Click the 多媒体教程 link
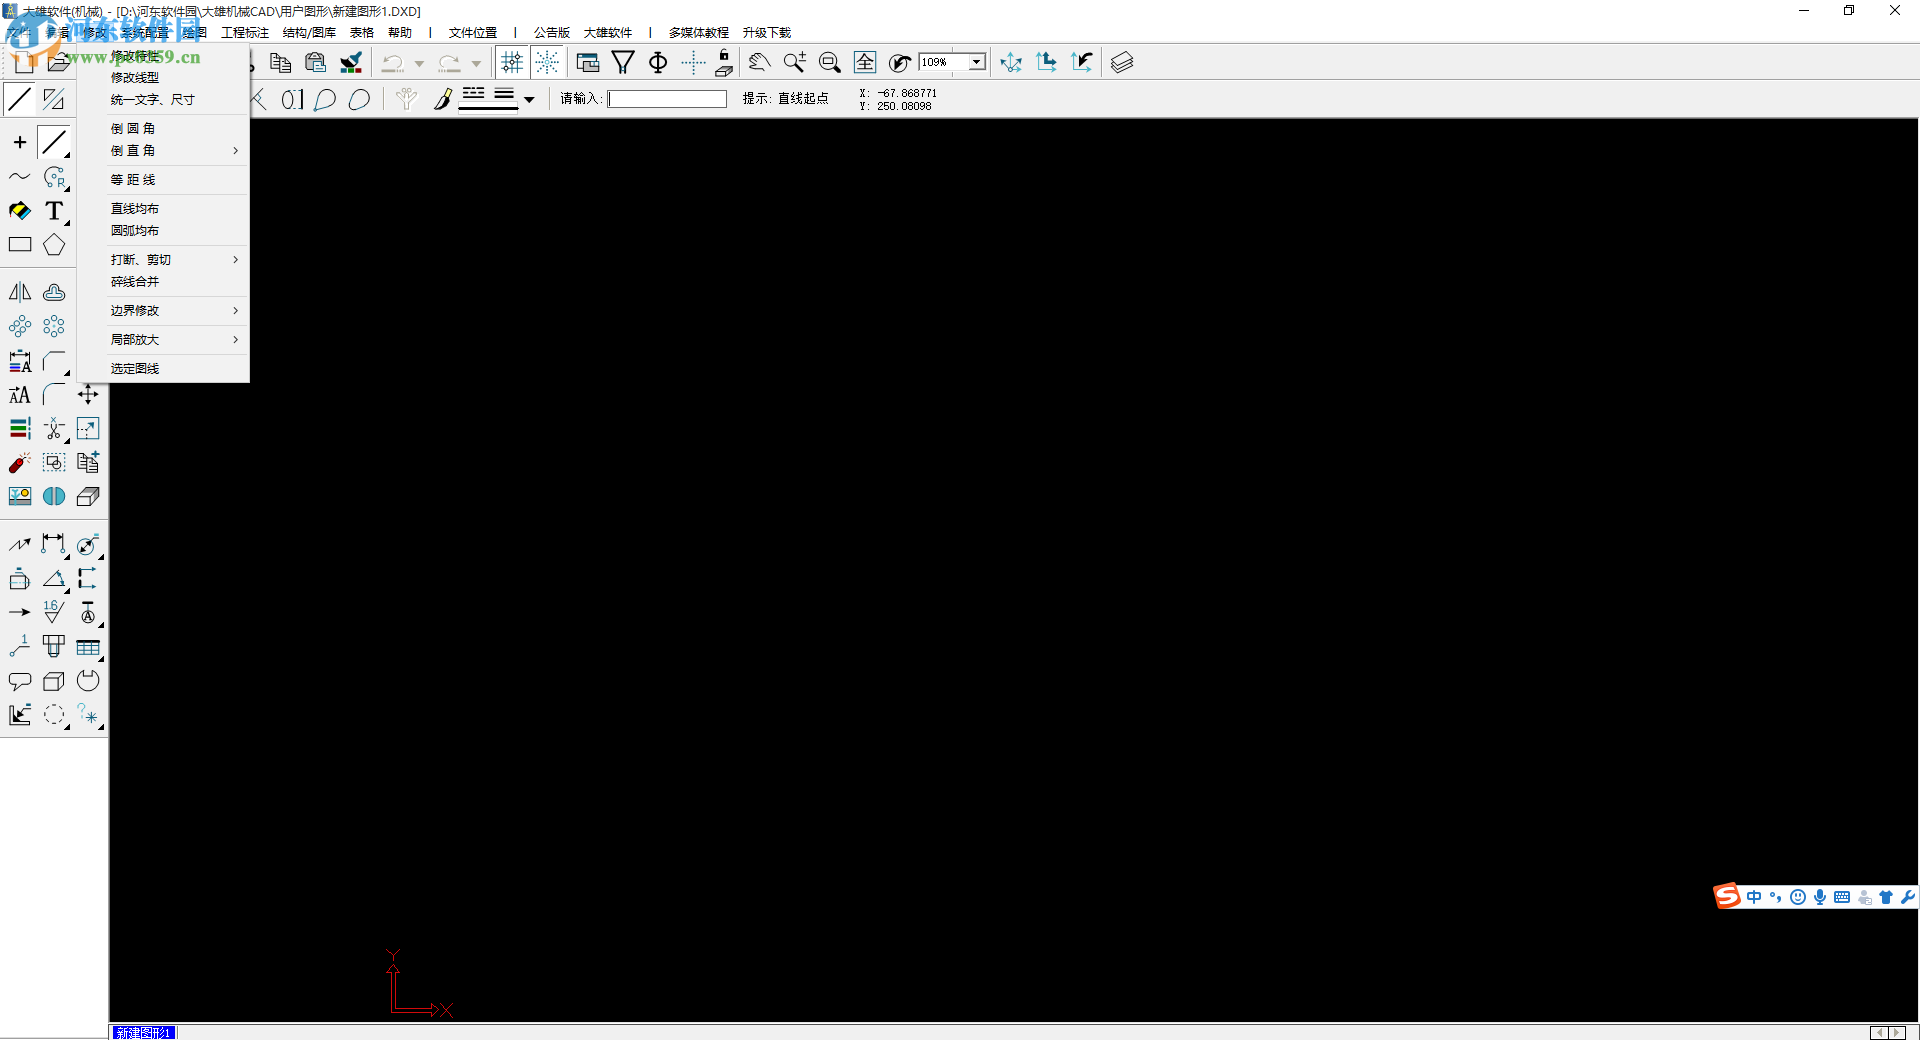1920x1040 pixels. click(699, 33)
